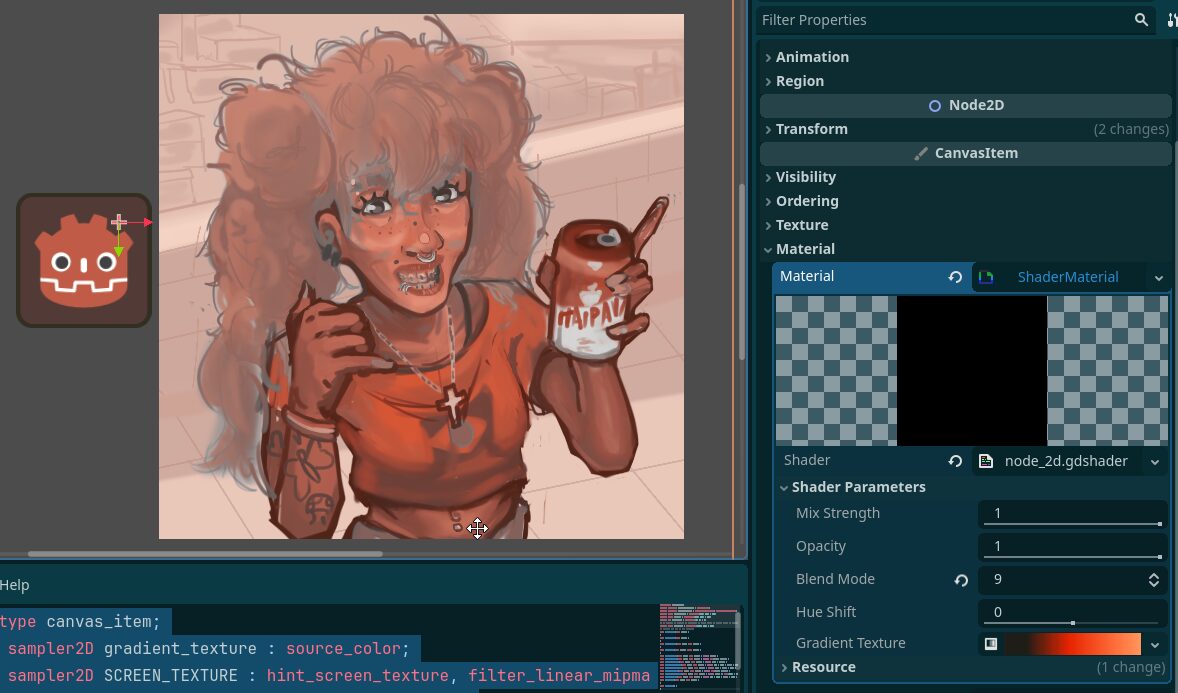The height and width of the screenshot is (693, 1178).
Task: Collapse the Material section
Action: pos(768,250)
